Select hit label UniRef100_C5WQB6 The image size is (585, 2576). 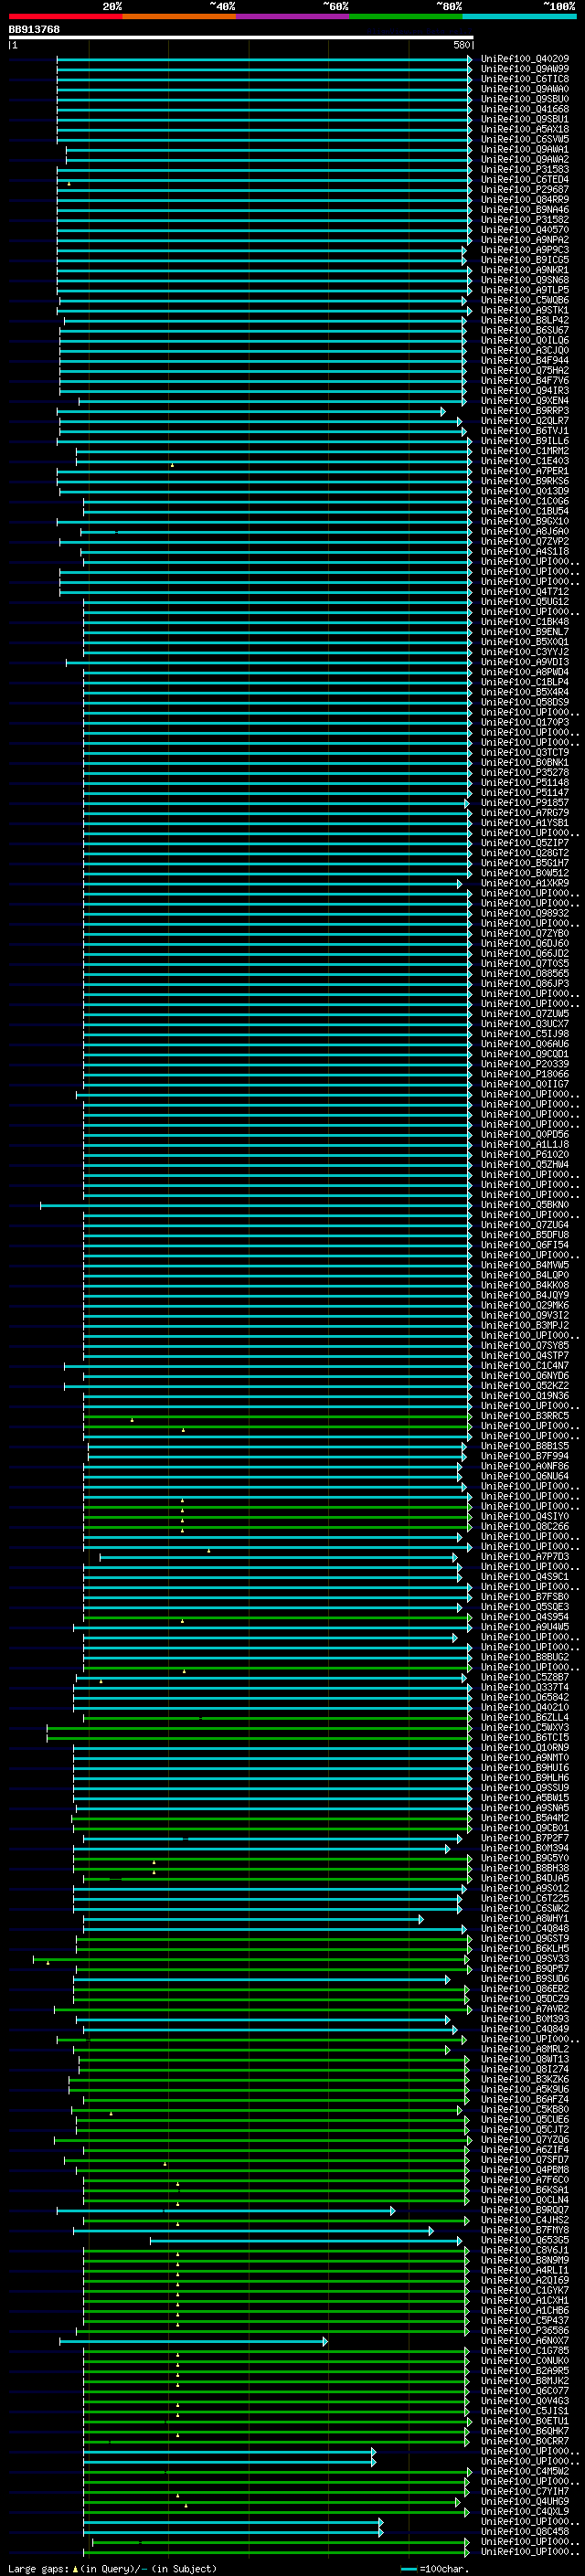coord(525,300)
